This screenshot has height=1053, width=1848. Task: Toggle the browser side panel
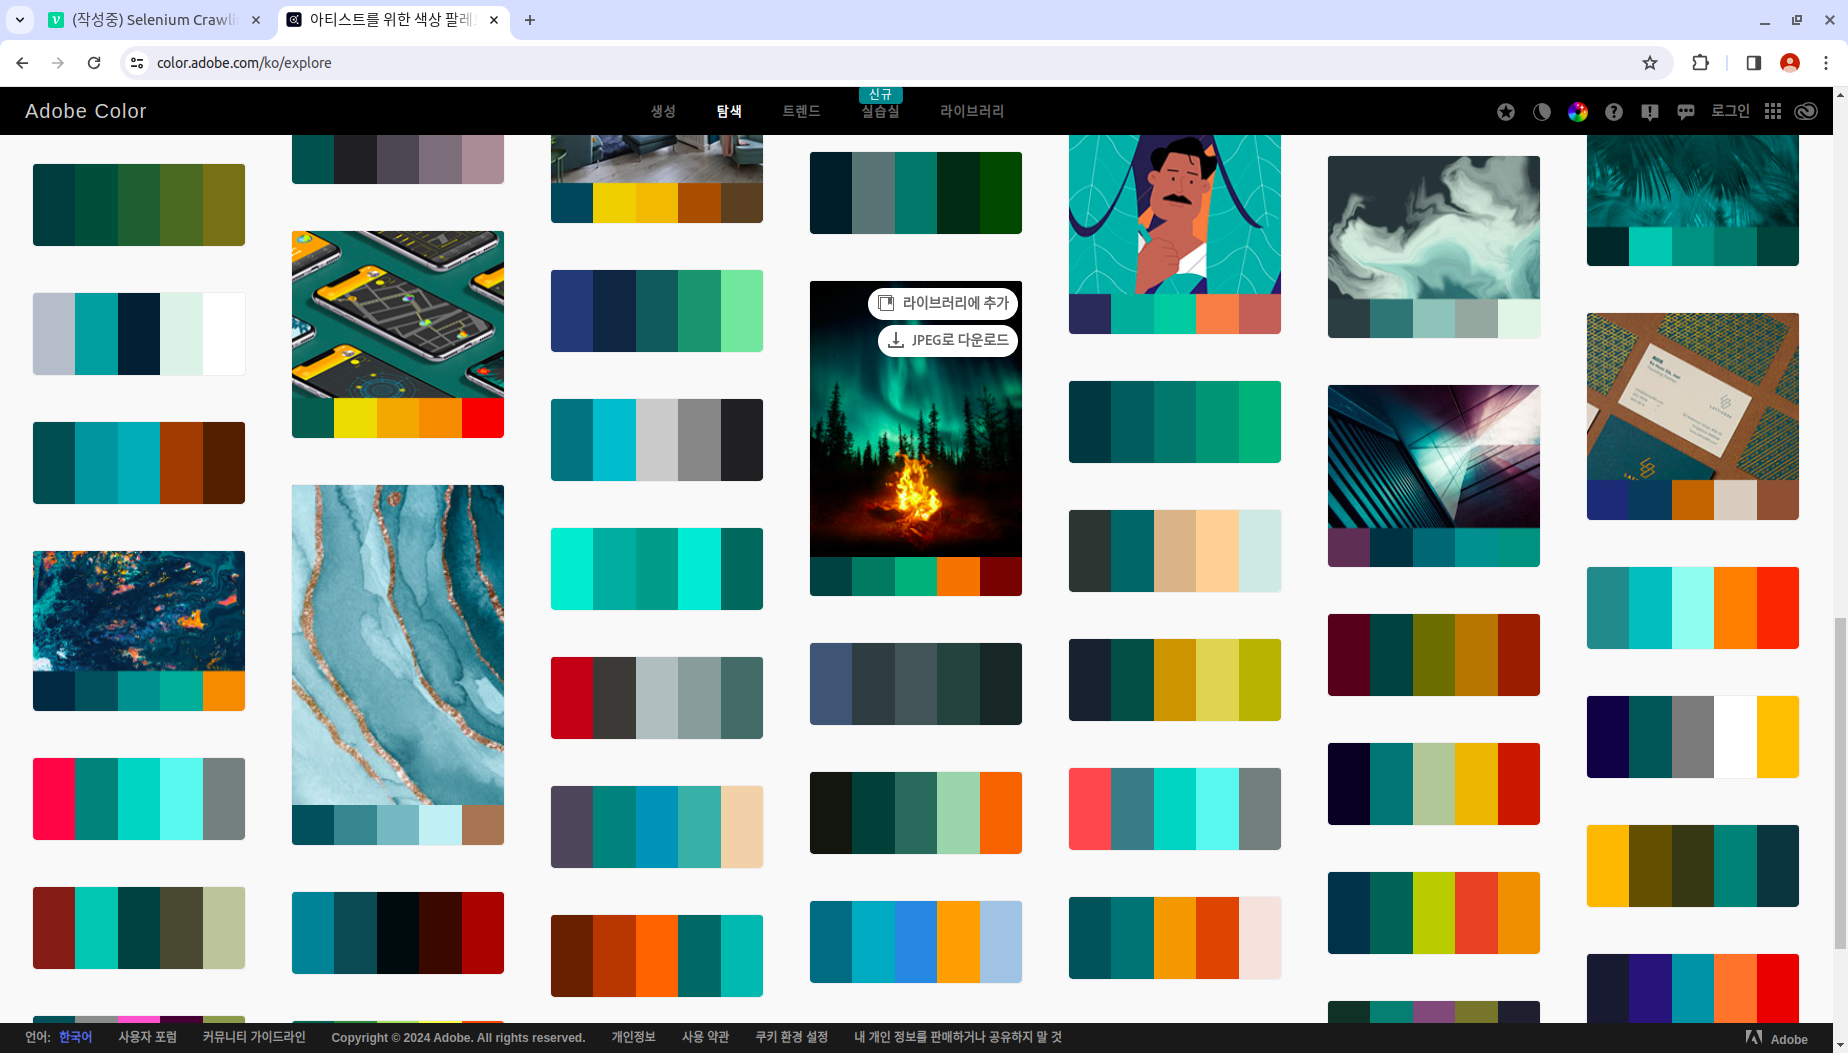[x=1753, y=63]
